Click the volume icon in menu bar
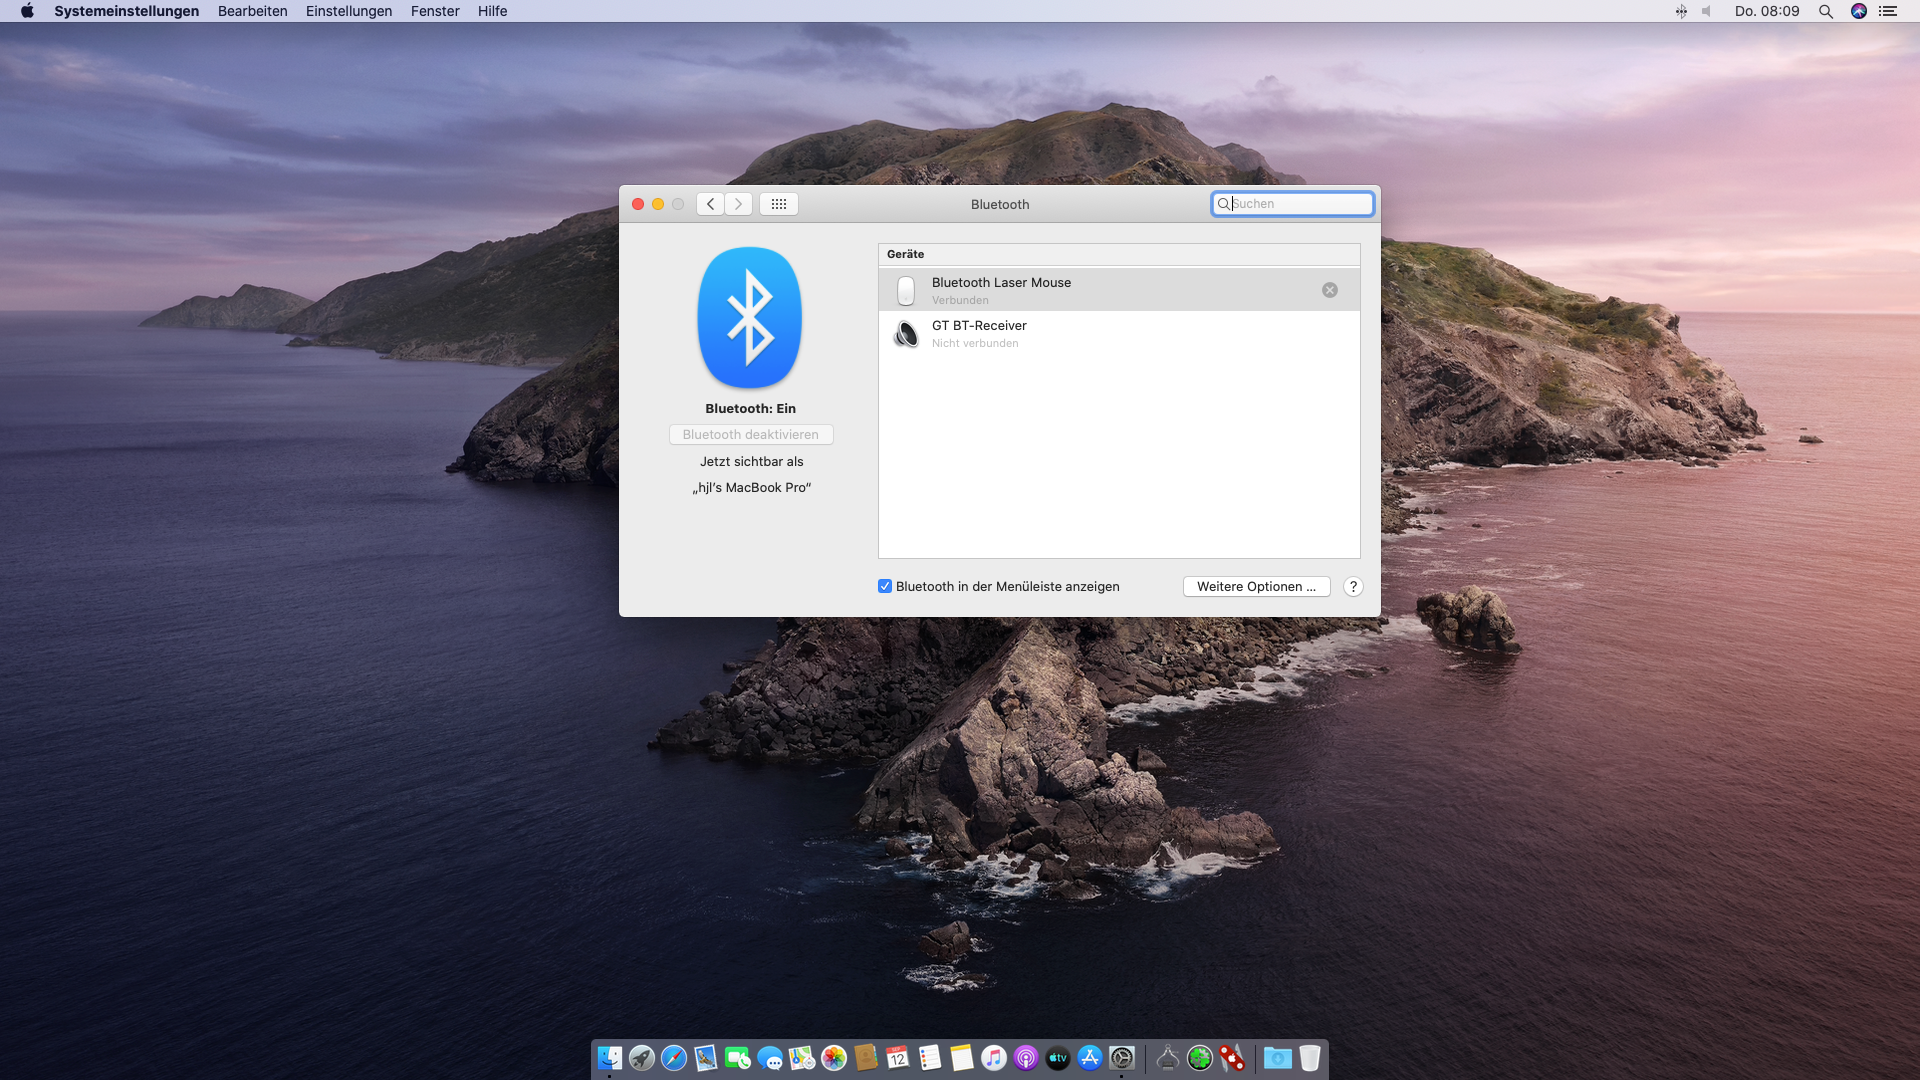1920x1080 pixels. [1707, 11]
